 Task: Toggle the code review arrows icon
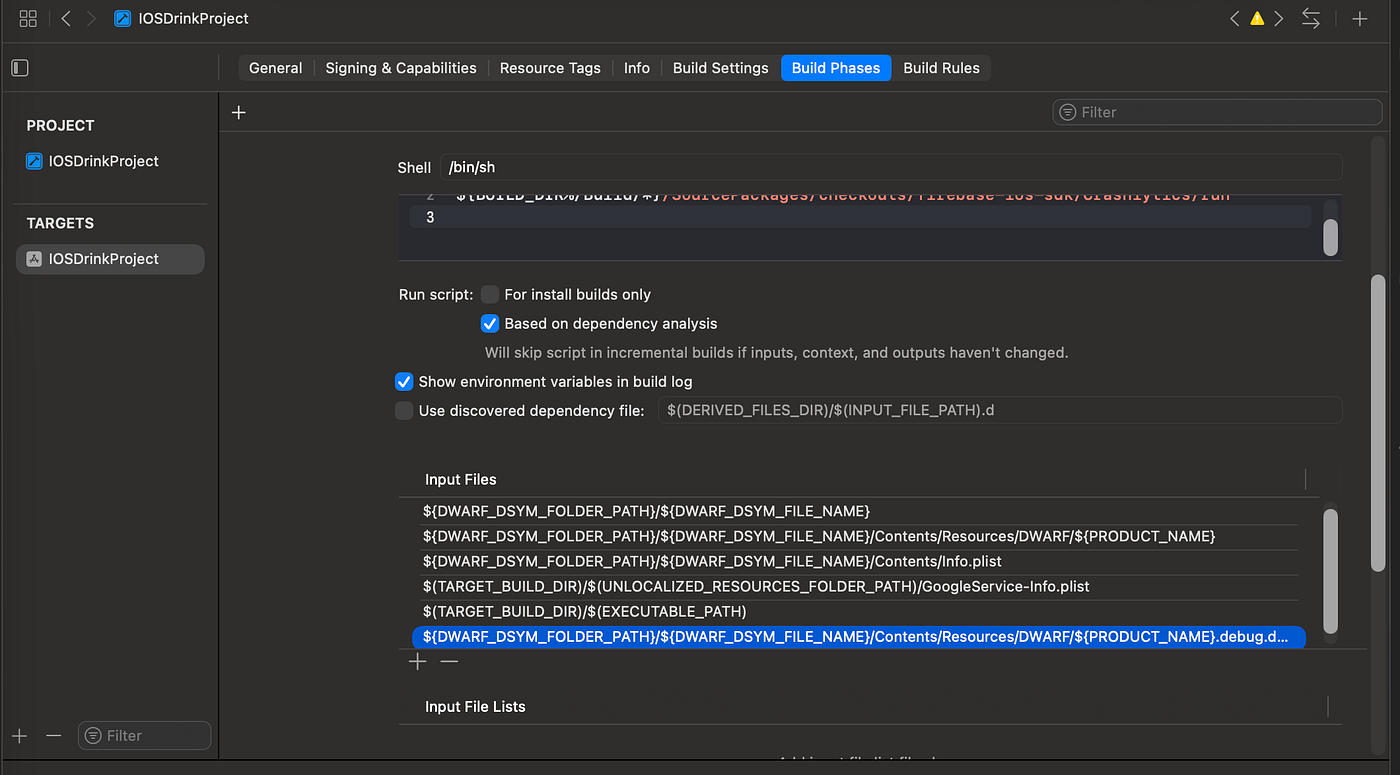(1310, 18)
